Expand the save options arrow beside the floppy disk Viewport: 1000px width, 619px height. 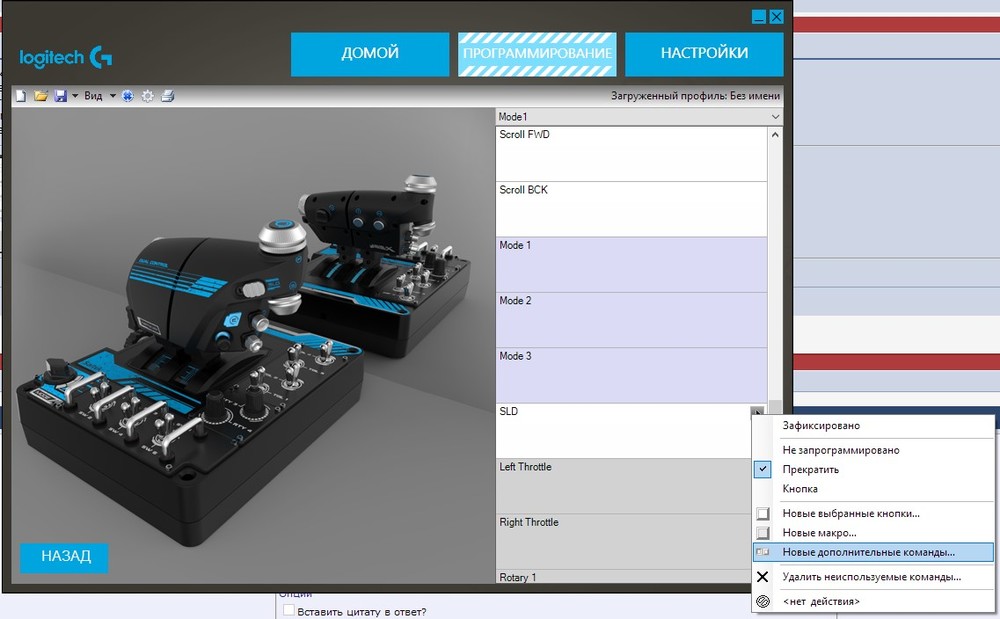click(x=75, y=96)
